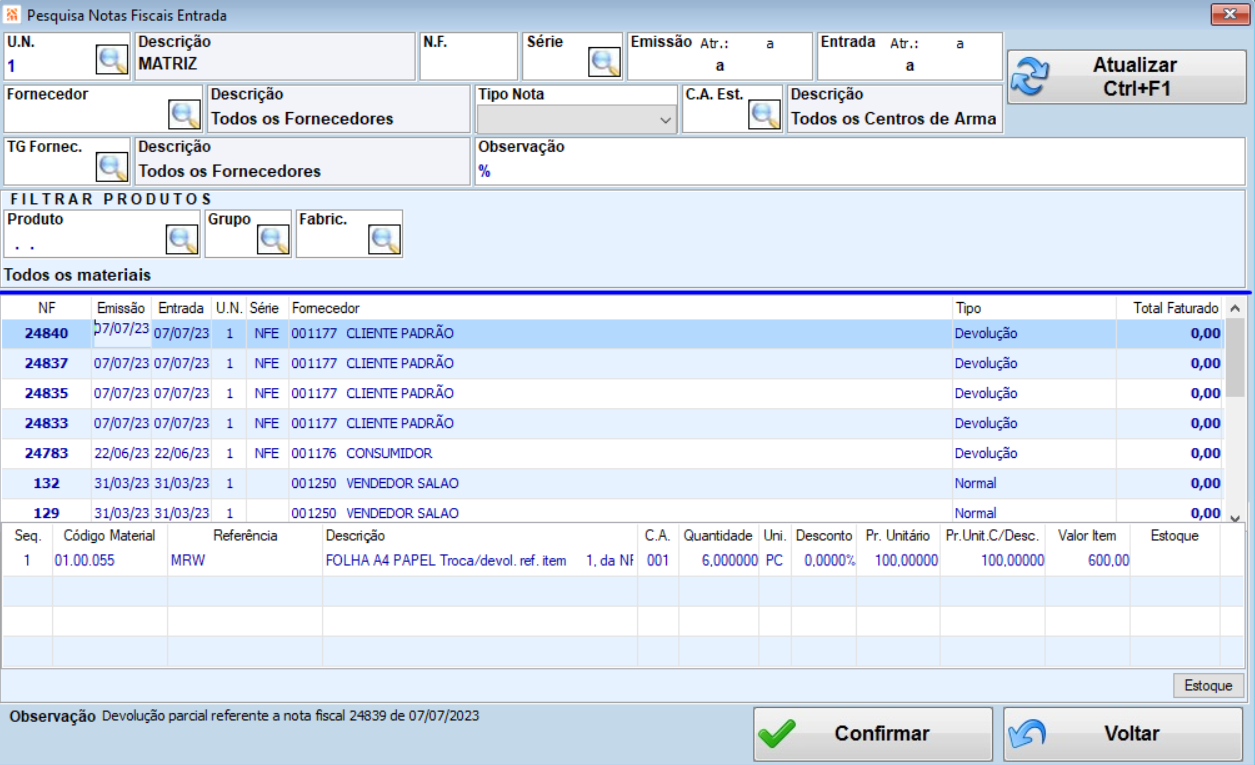Click in the N.F. input field
The width and height of the screenshot is (1255, 765).
[468, 56]
